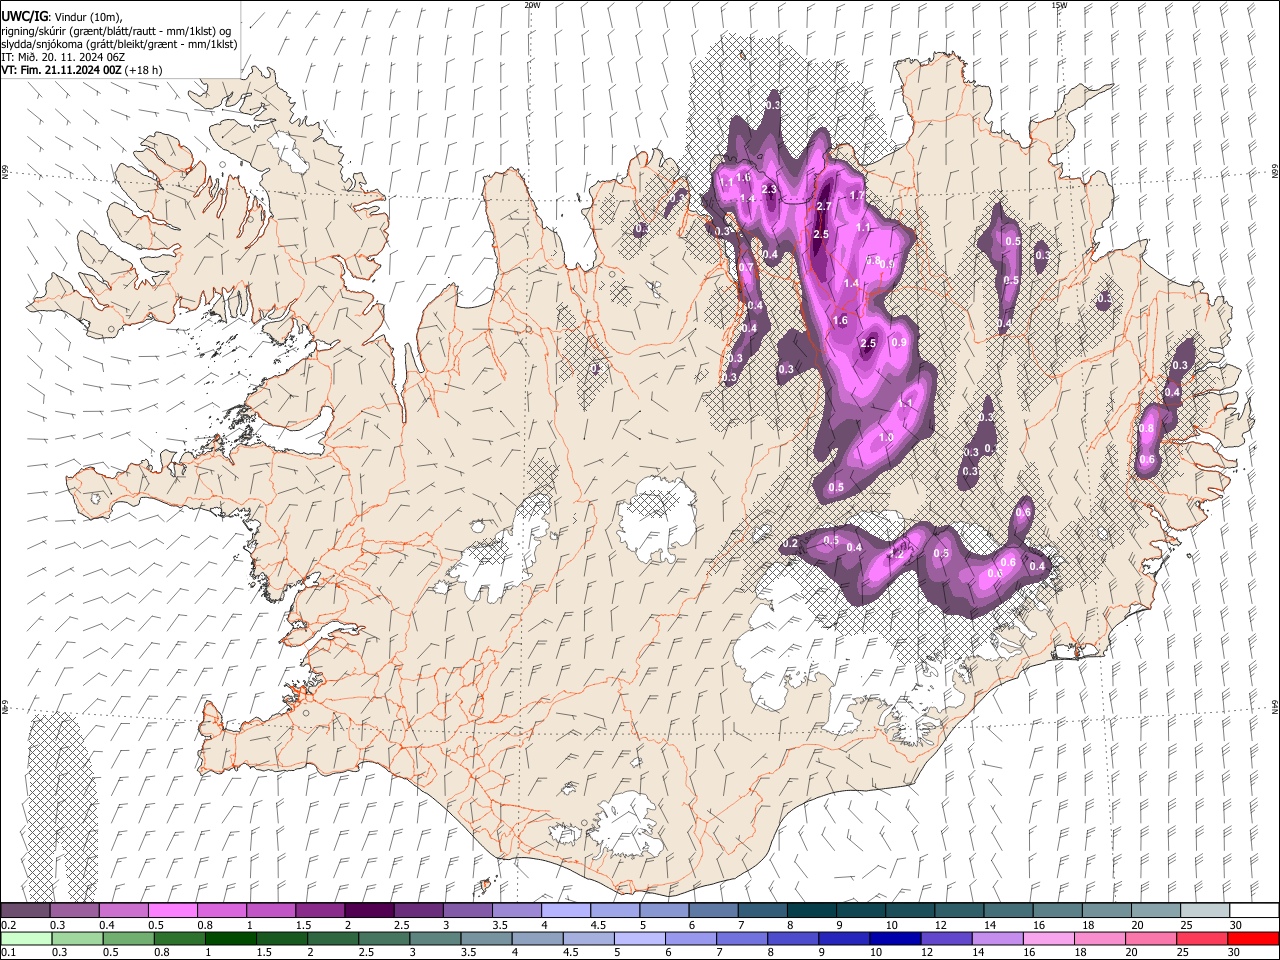Click the 'IT: Mið. 20. 11. 2024 06Z' line

click(63, 57)
